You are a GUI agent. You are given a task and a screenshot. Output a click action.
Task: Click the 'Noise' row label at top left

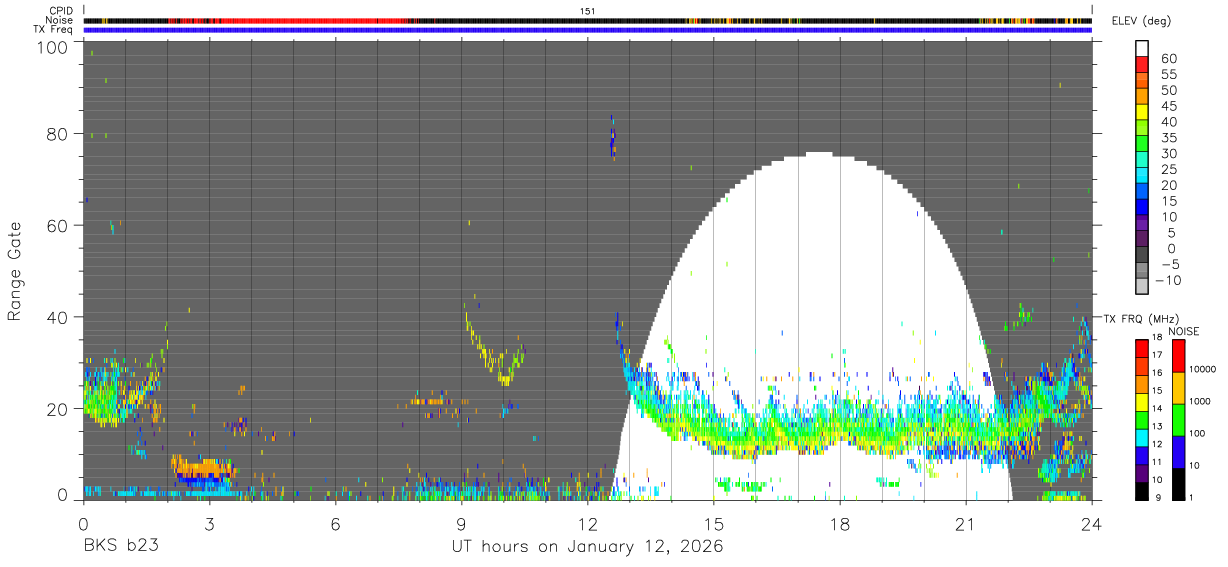coord(61,20)
